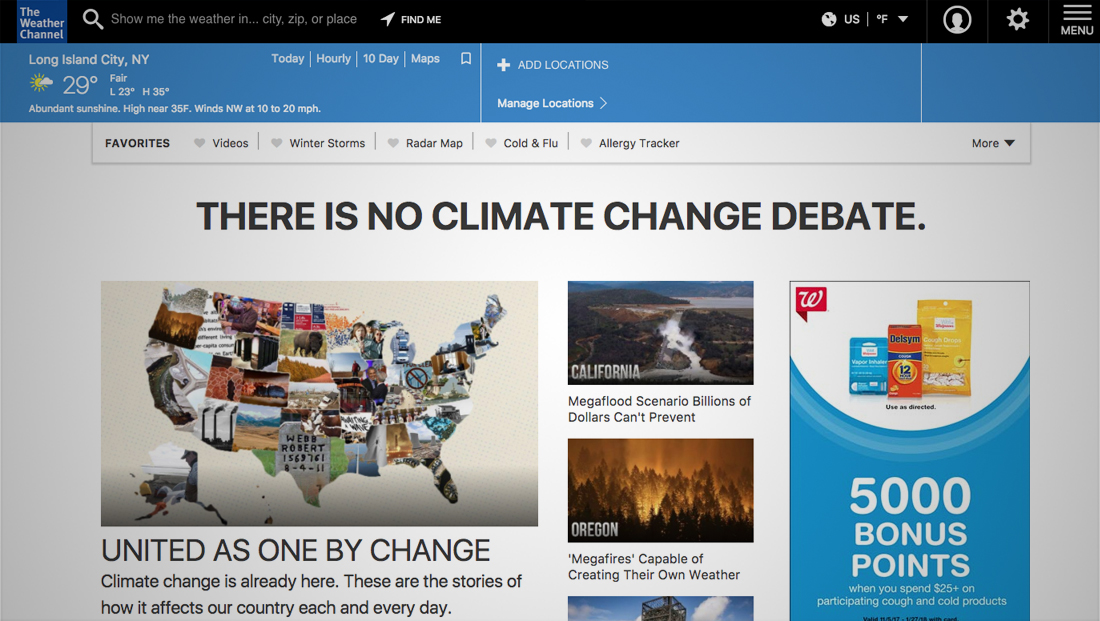Open the 'United As One By Change' headline
Viewport: 1100px width, 621px height.
coord(295,551)
